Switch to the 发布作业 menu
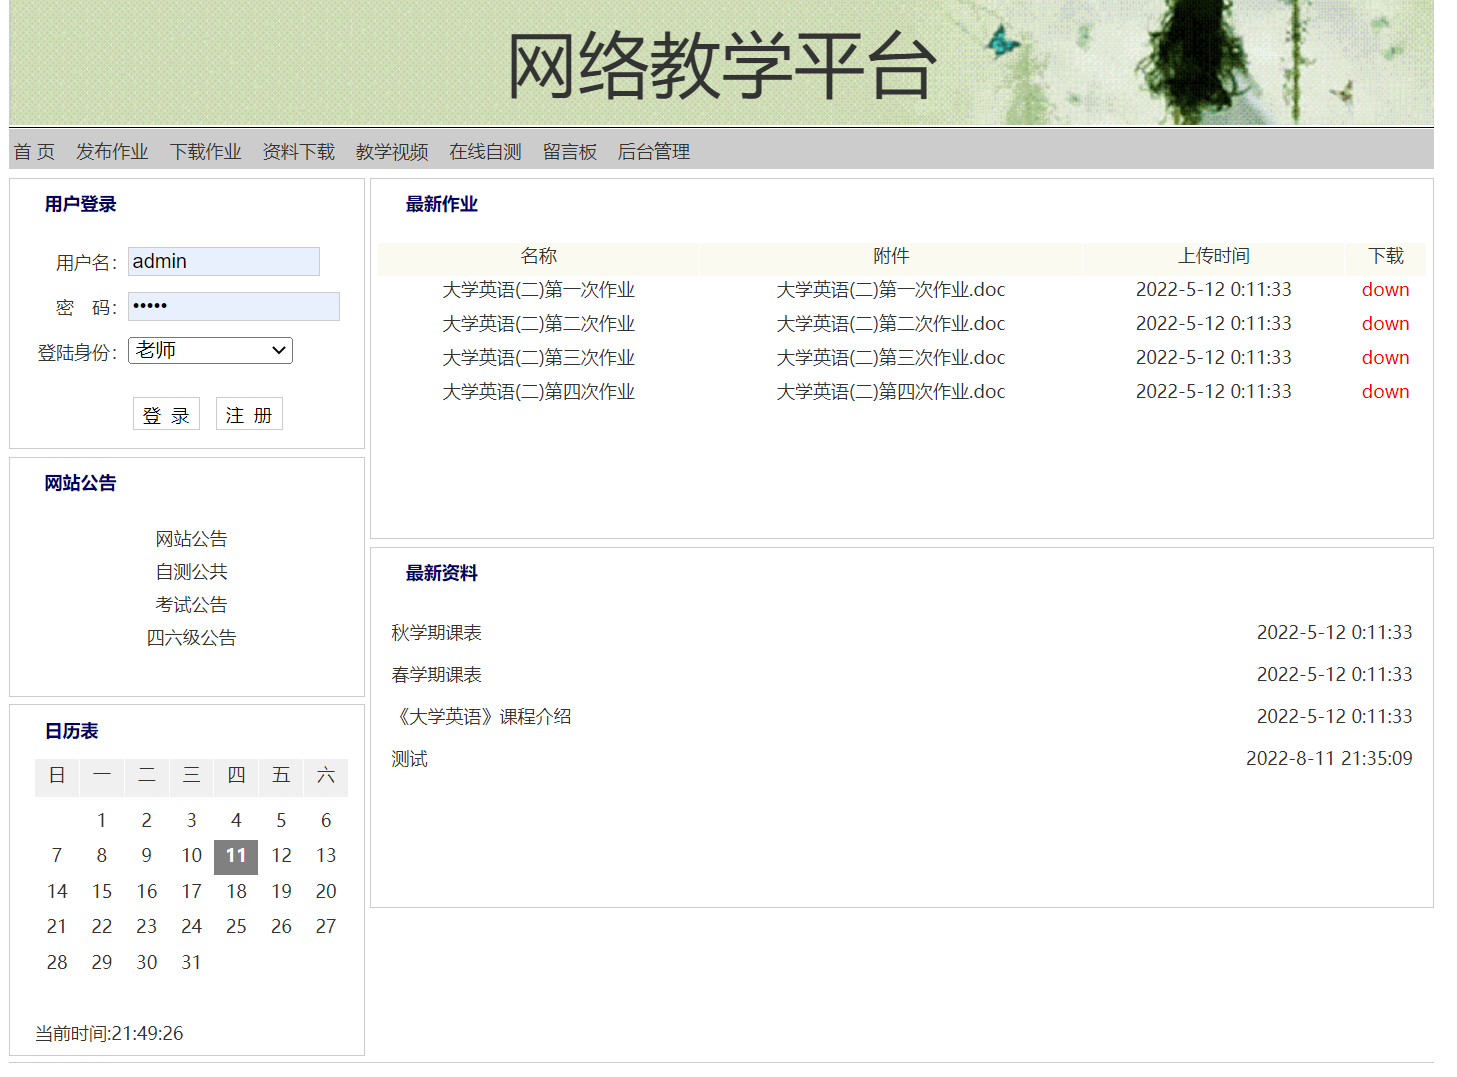Image resolution: width=1457 pixels, height=1077 pixels. click(112, 151)
